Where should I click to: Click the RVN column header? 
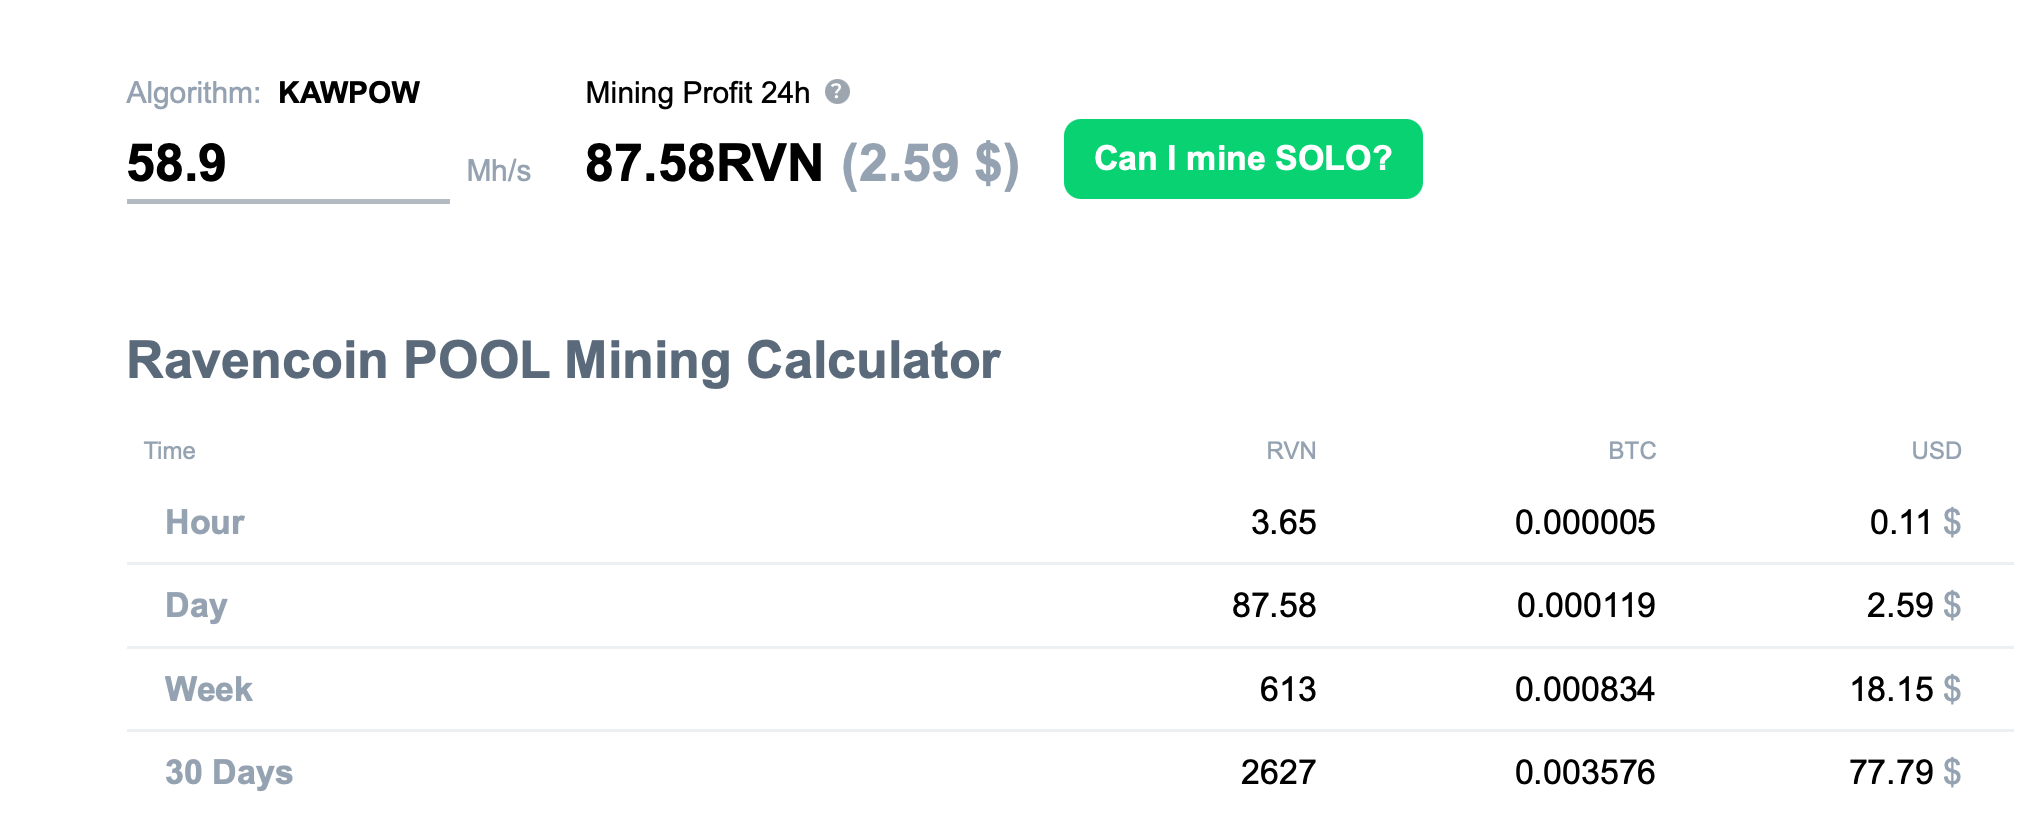[x=1290, y=451]
